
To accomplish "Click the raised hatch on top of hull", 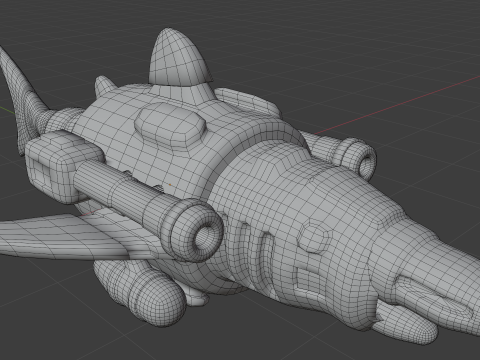I will click(170, 124).
